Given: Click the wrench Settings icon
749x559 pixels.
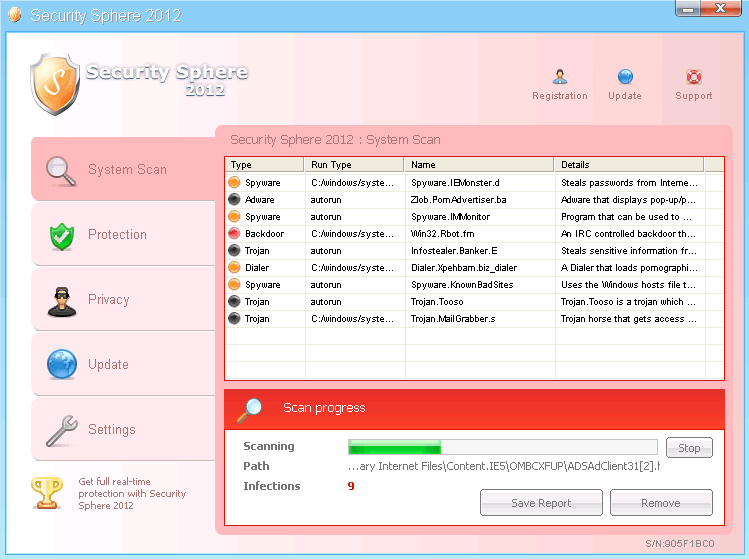Looking at the screenshot, I should [x=62, y=430].
